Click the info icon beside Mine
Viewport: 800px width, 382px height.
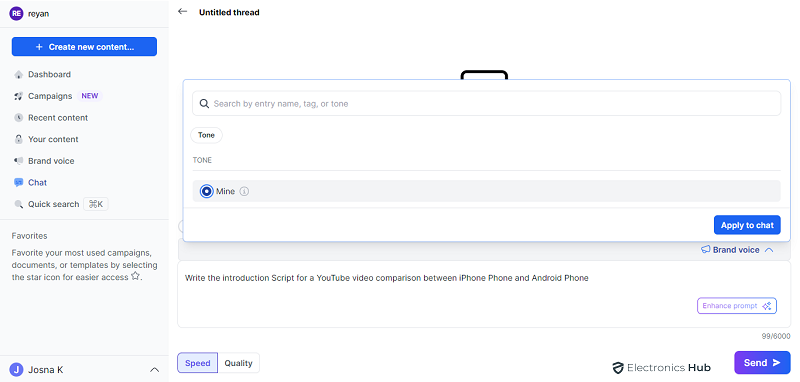tap(244, 192)
